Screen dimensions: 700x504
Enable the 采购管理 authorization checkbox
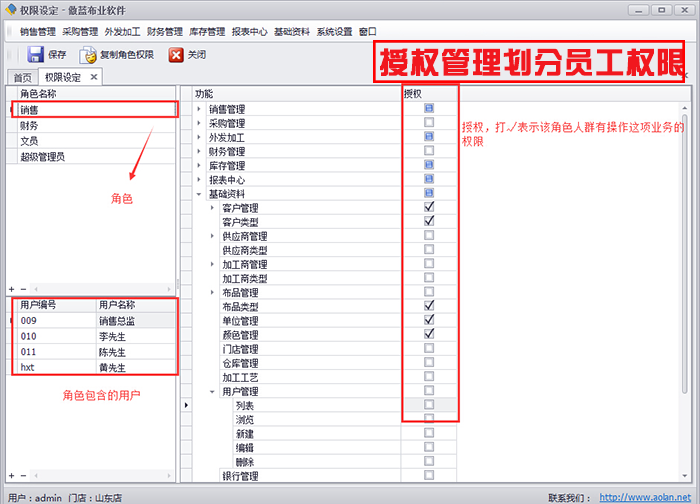pos(429,123)
